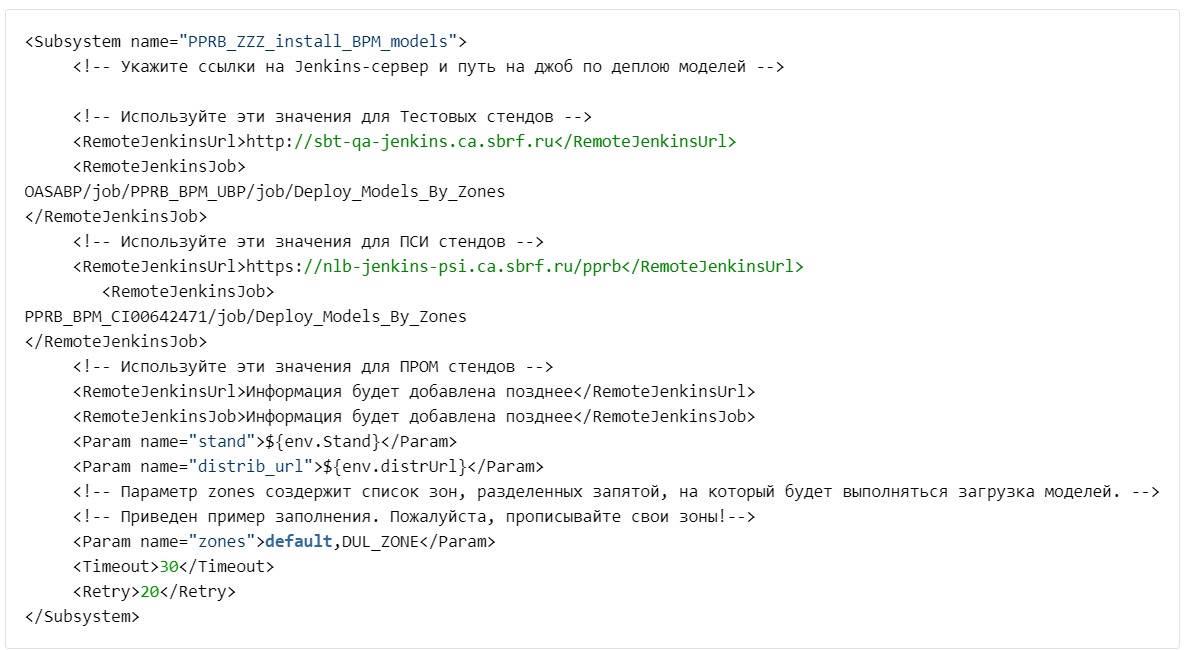Click the "distrib_url" attribute string

pyautogui.click(x=252, y=467)
